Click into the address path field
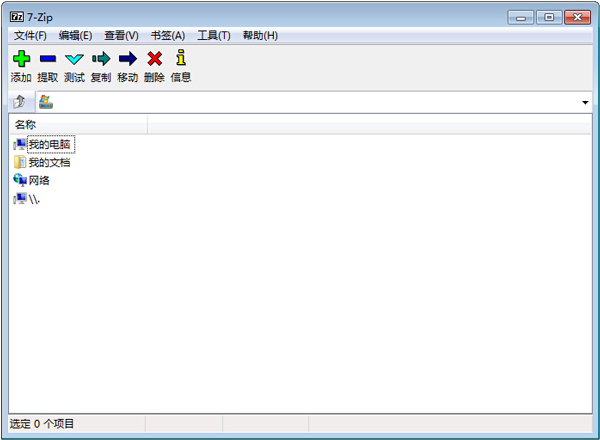 coord(314,102)
